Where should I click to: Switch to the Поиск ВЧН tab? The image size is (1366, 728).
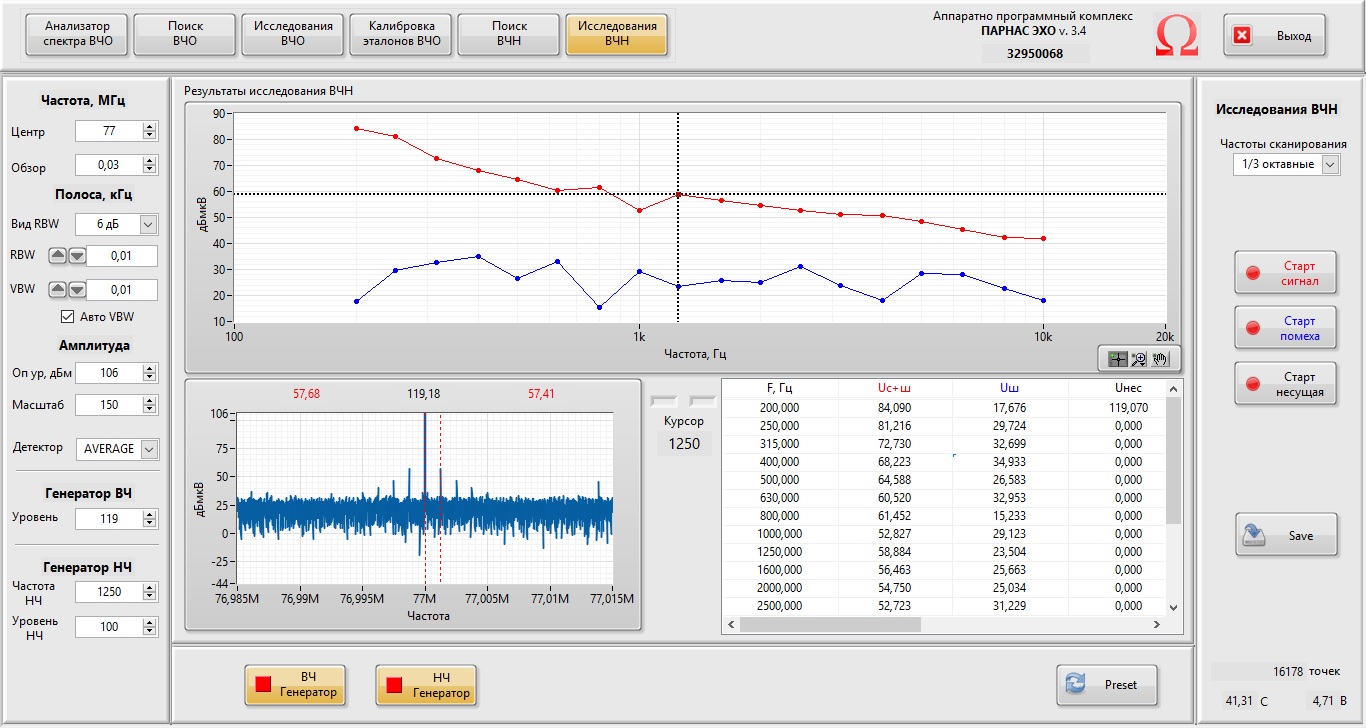pyautogui.click(x=509, y=34)
